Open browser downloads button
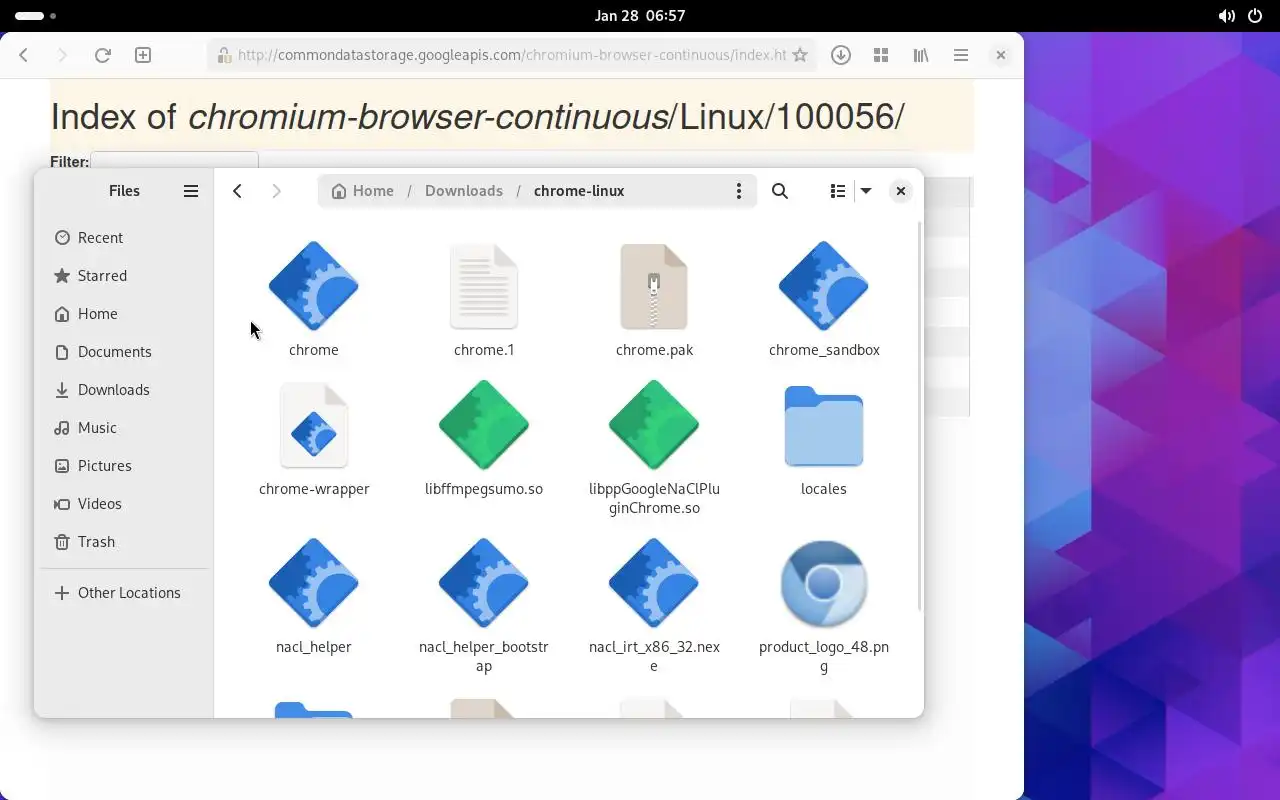 point(841,55)
